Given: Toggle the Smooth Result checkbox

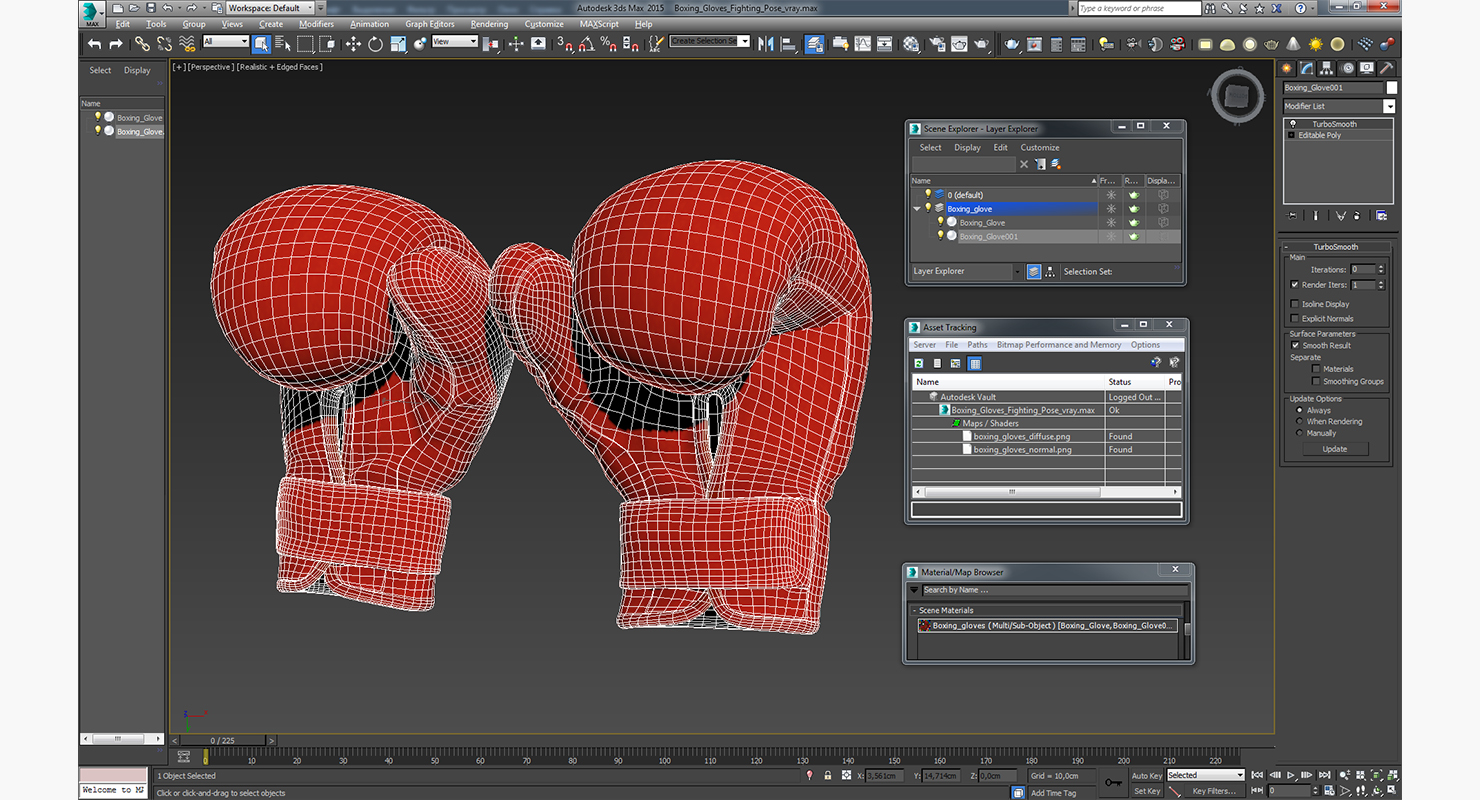Looking at the screenshot, I should (1295, 345).
